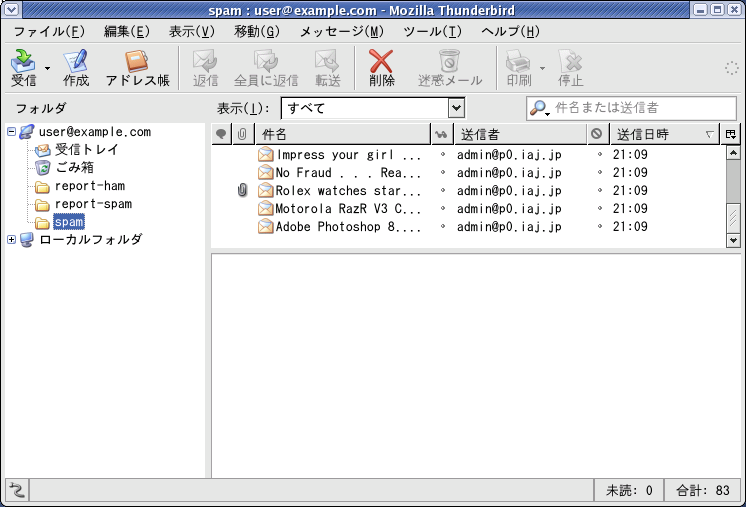Open the ツール(T) menu
This screenshot has height=507, width=746.
[432, 31]
